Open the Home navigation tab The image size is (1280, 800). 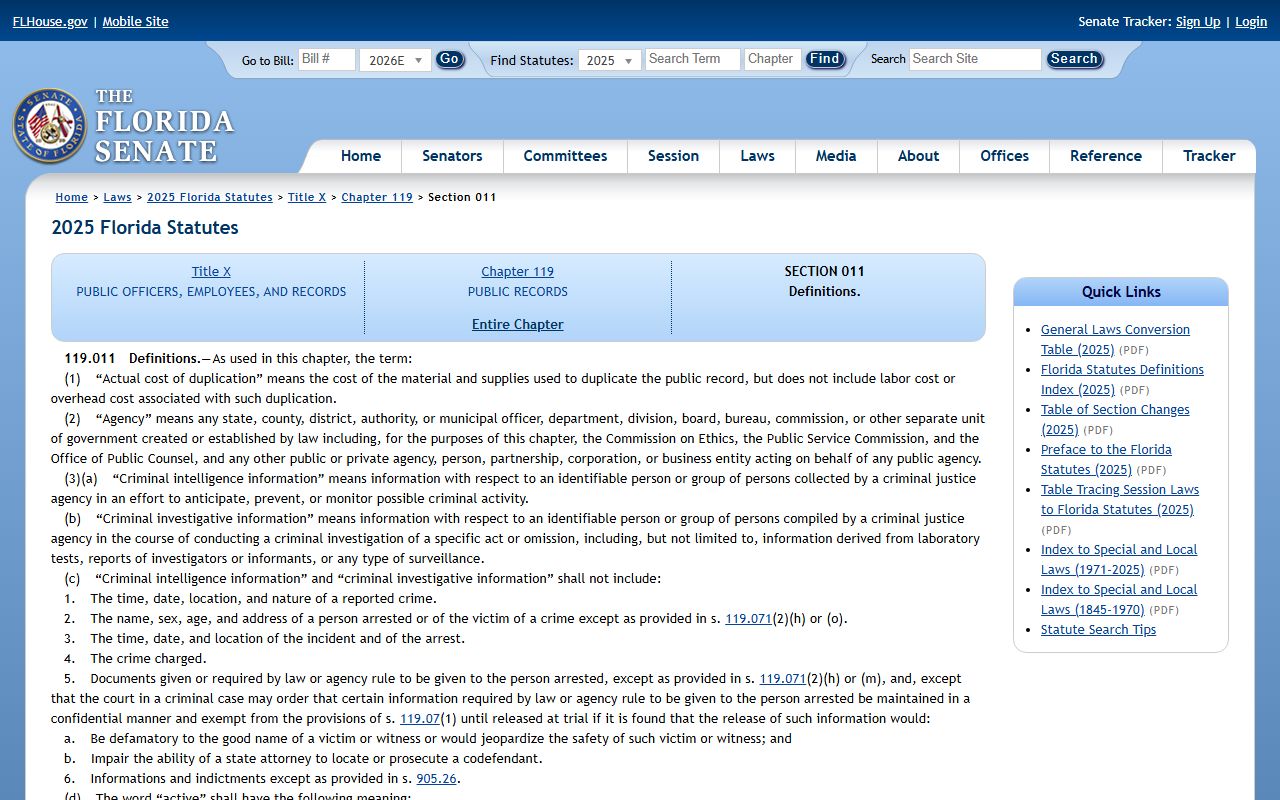click(360, 156)
